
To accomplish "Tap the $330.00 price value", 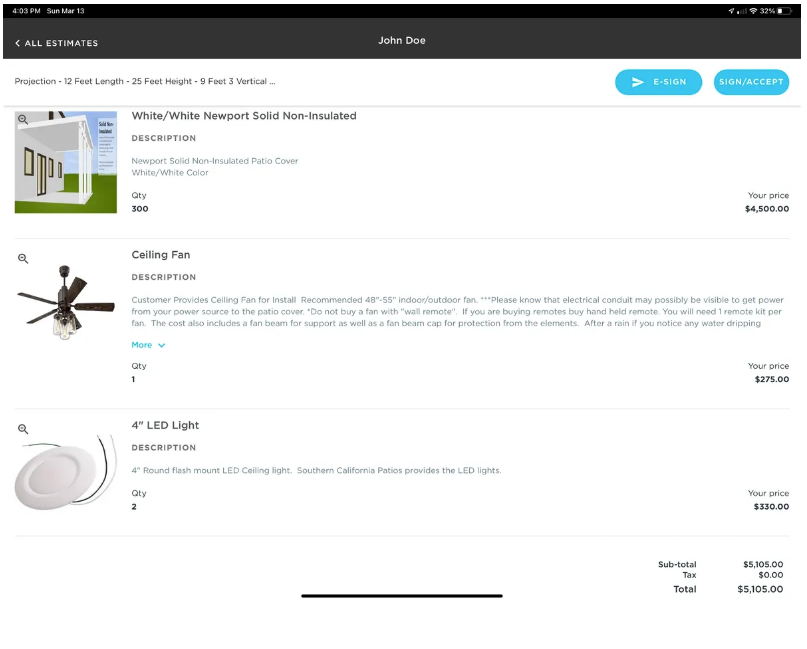I will pos(771,506).
